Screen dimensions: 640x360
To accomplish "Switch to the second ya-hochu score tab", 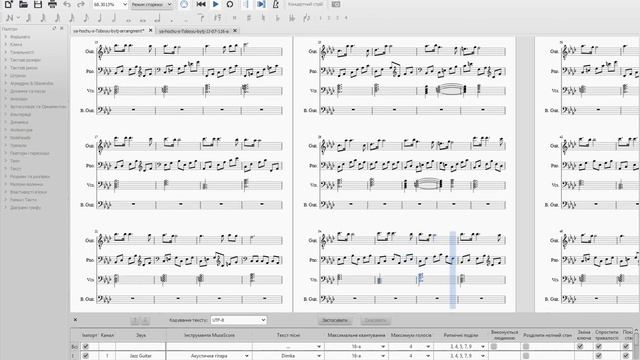I will pos(194,31).
